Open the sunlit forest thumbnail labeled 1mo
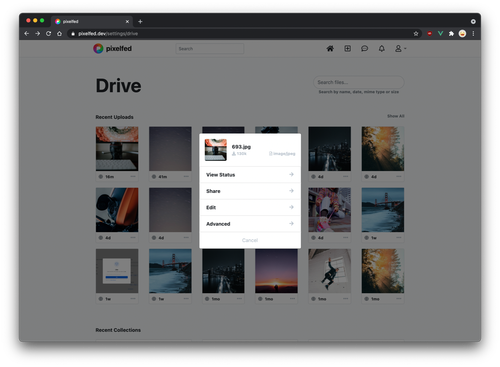Image resolution: width=500 pixels, height=367 pixels. (x=383, y=271)
